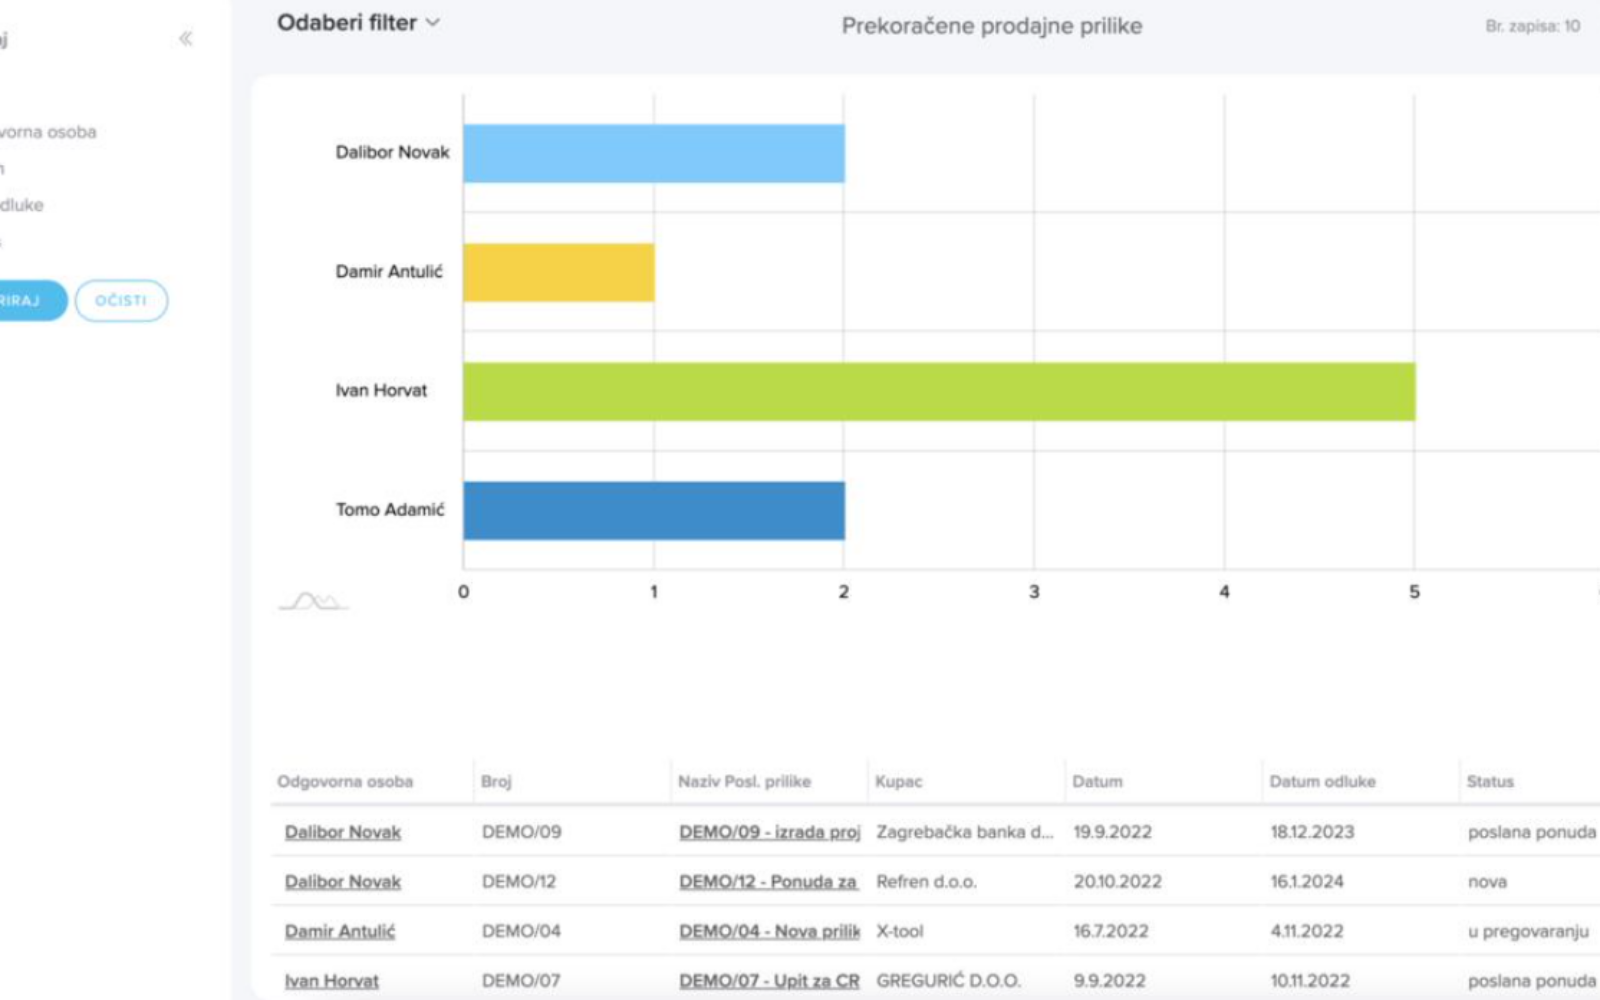This screenshot has height=1000, width=1600.
Task: Open the DEMO/12 - Ponuda link
Action: (x=767, y=882)
